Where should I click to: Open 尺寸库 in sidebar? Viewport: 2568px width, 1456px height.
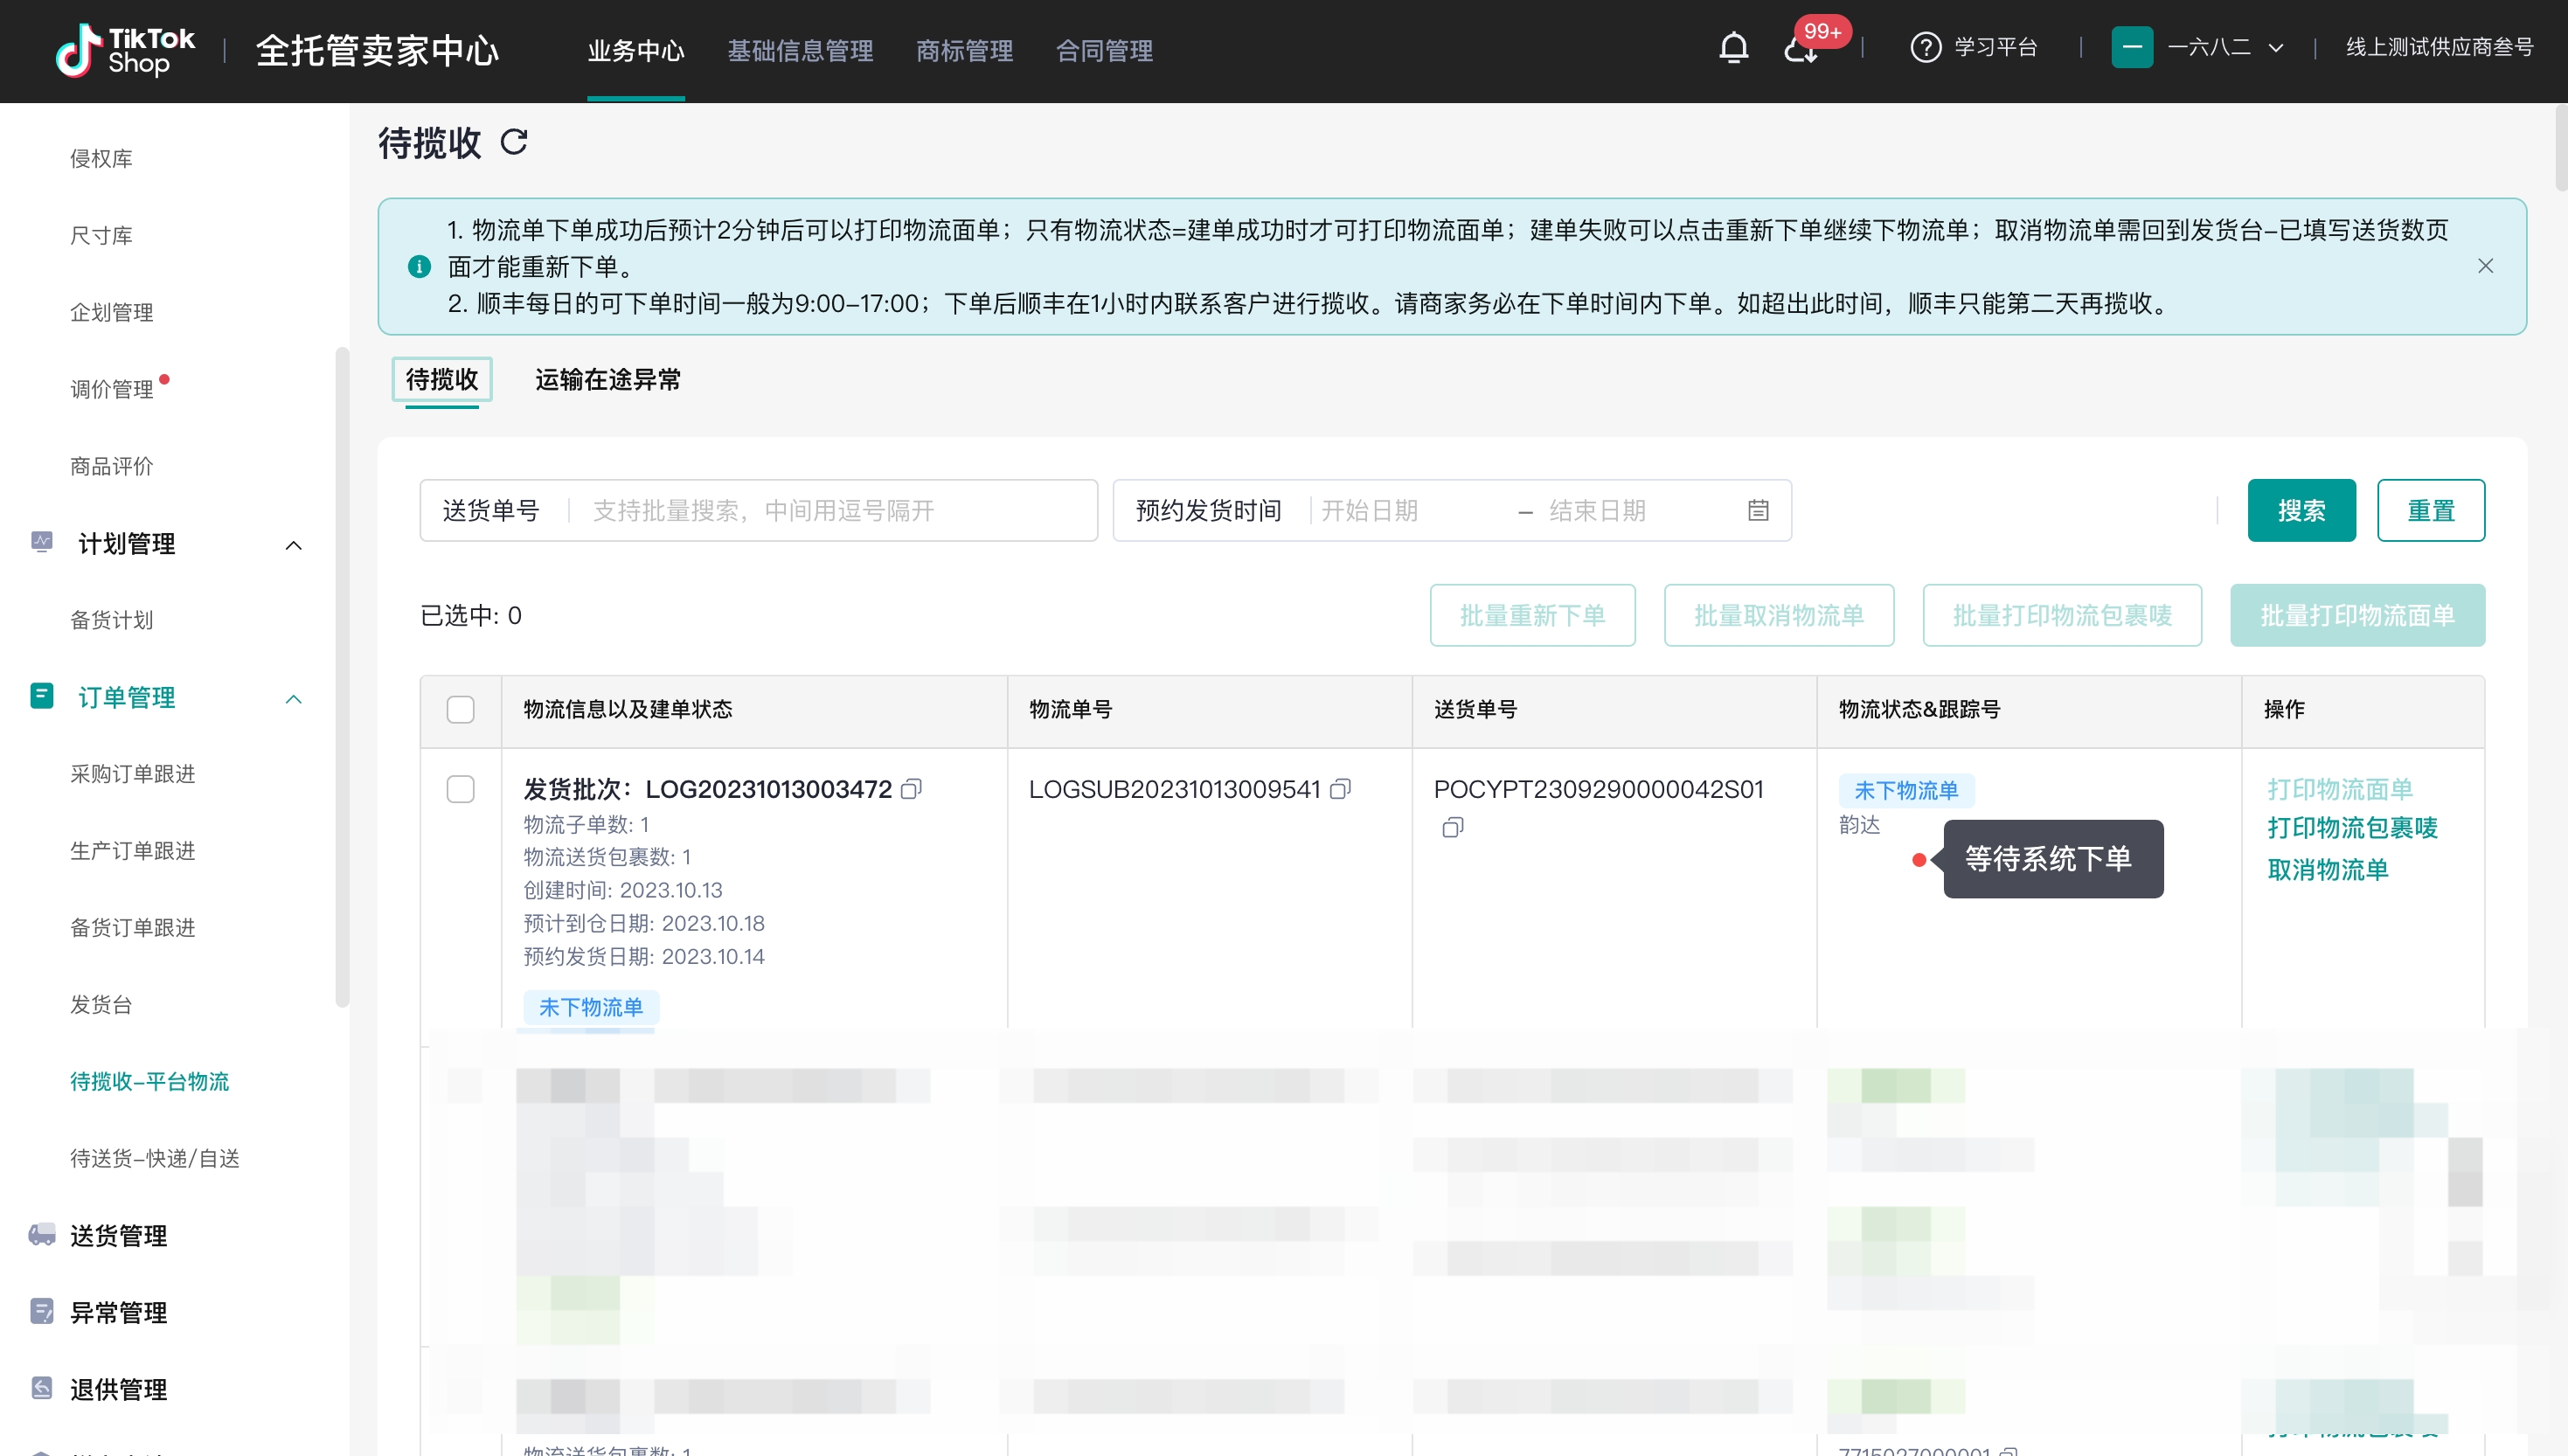[x=101, y=236]
